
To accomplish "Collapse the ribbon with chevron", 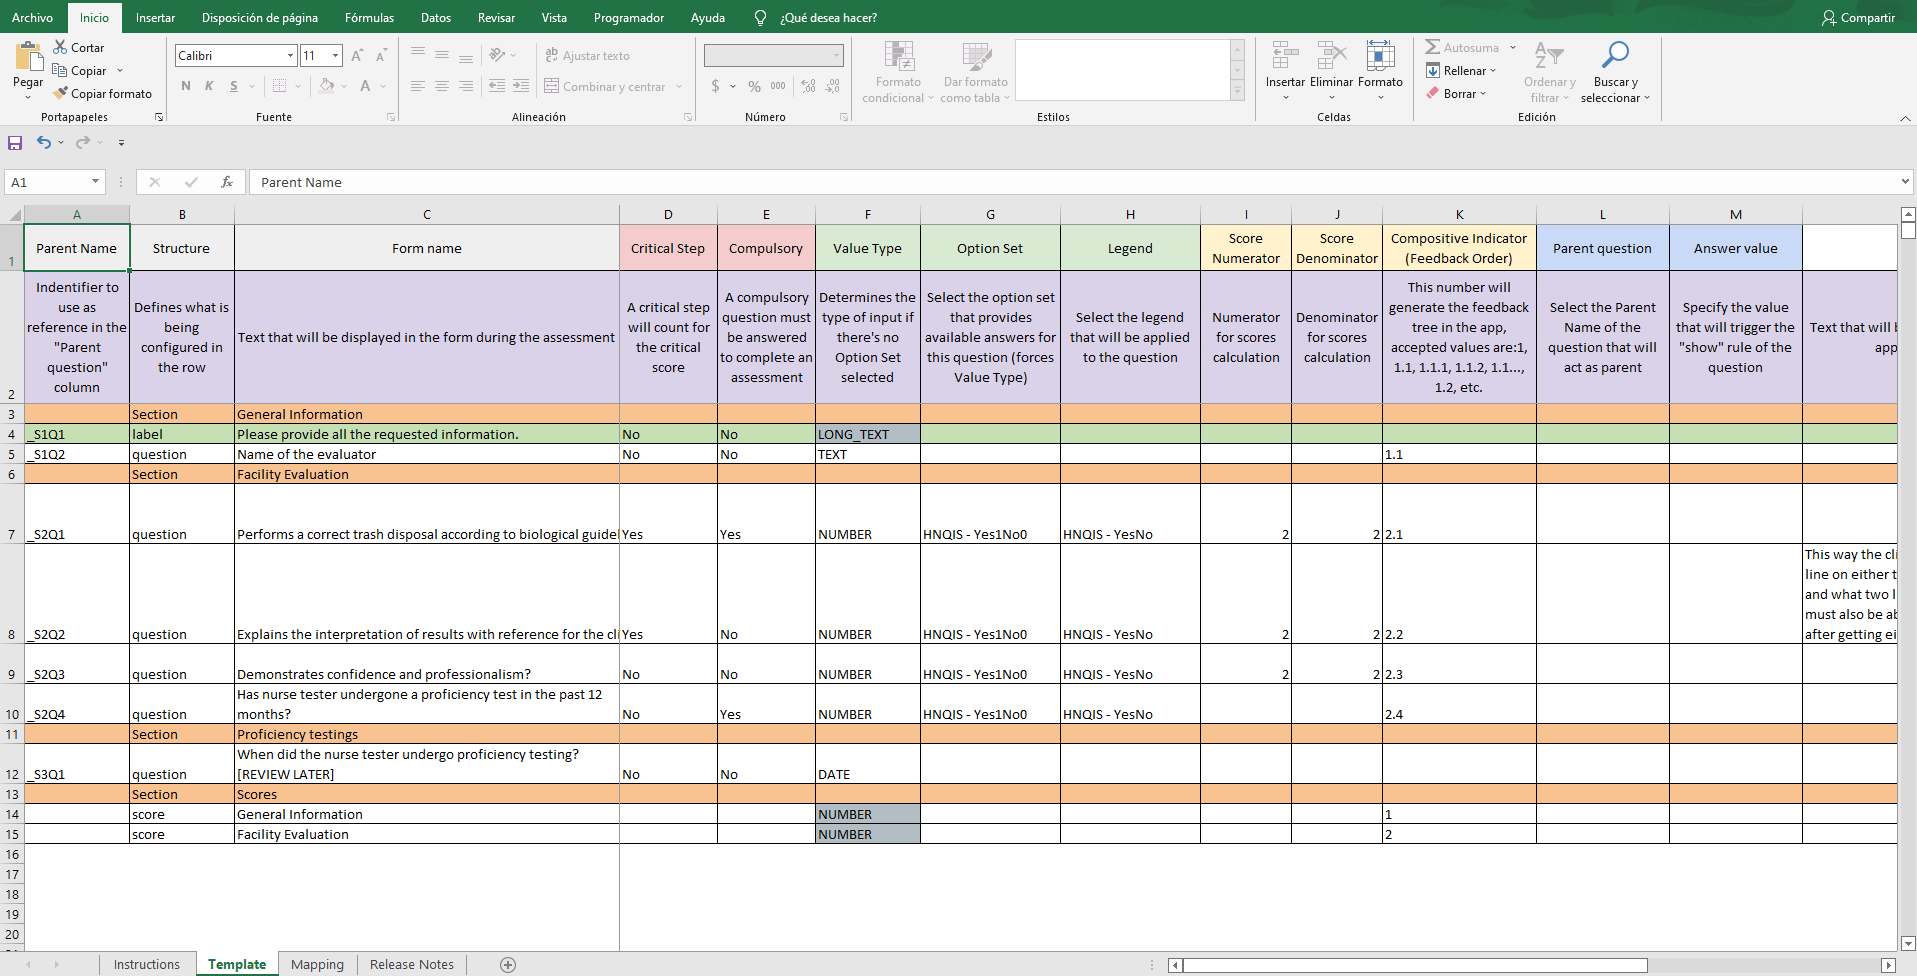I will tap(1905, 118).
